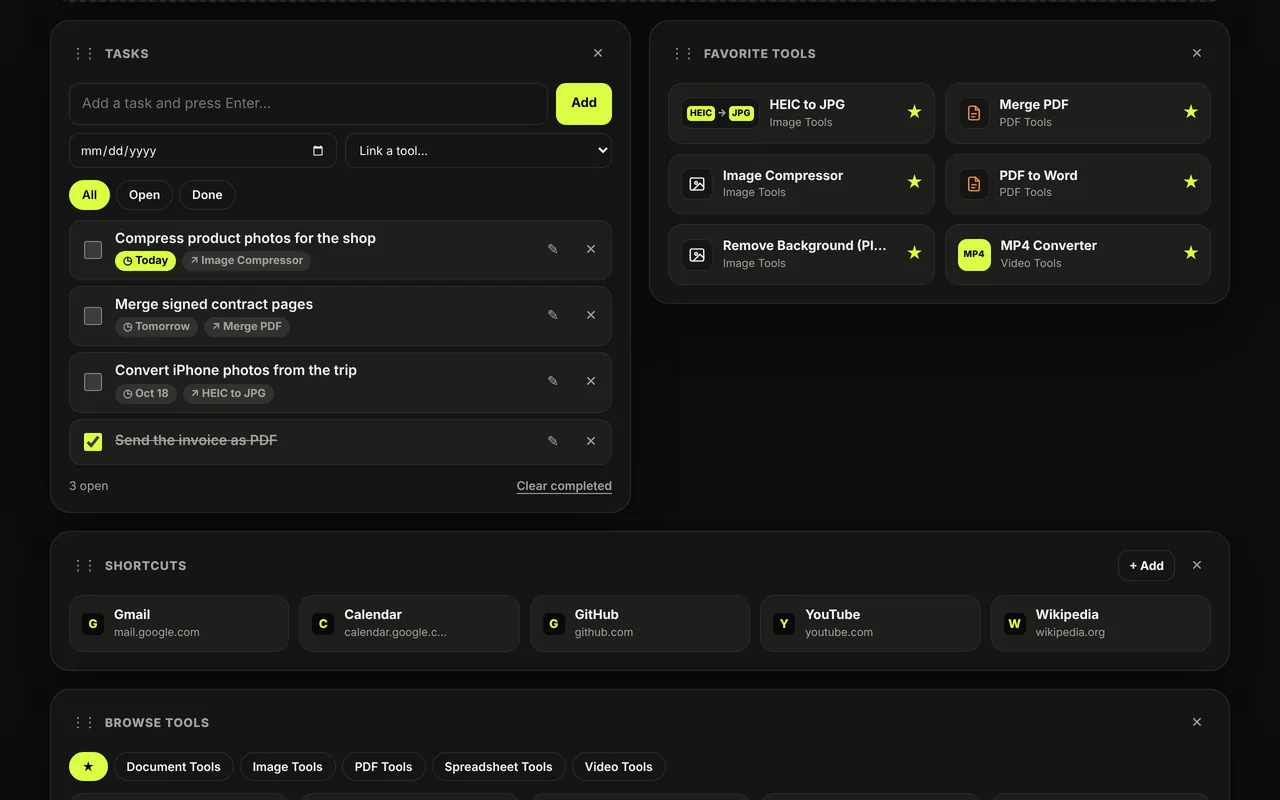This screenshot has width=1280, height=800.
Task: Click the star on Image Compressor
Action: click(x=914, y=182)
